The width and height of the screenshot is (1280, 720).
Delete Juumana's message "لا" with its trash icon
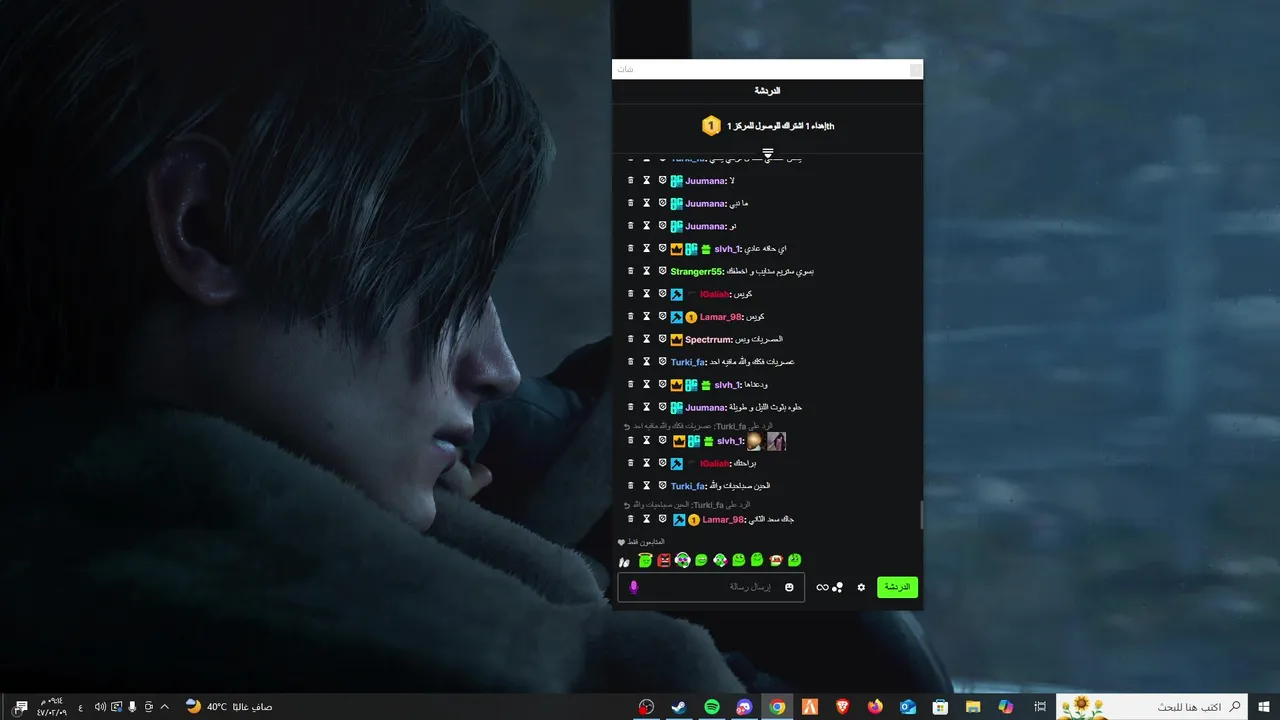pyautogui.click(x=630, y=181)
